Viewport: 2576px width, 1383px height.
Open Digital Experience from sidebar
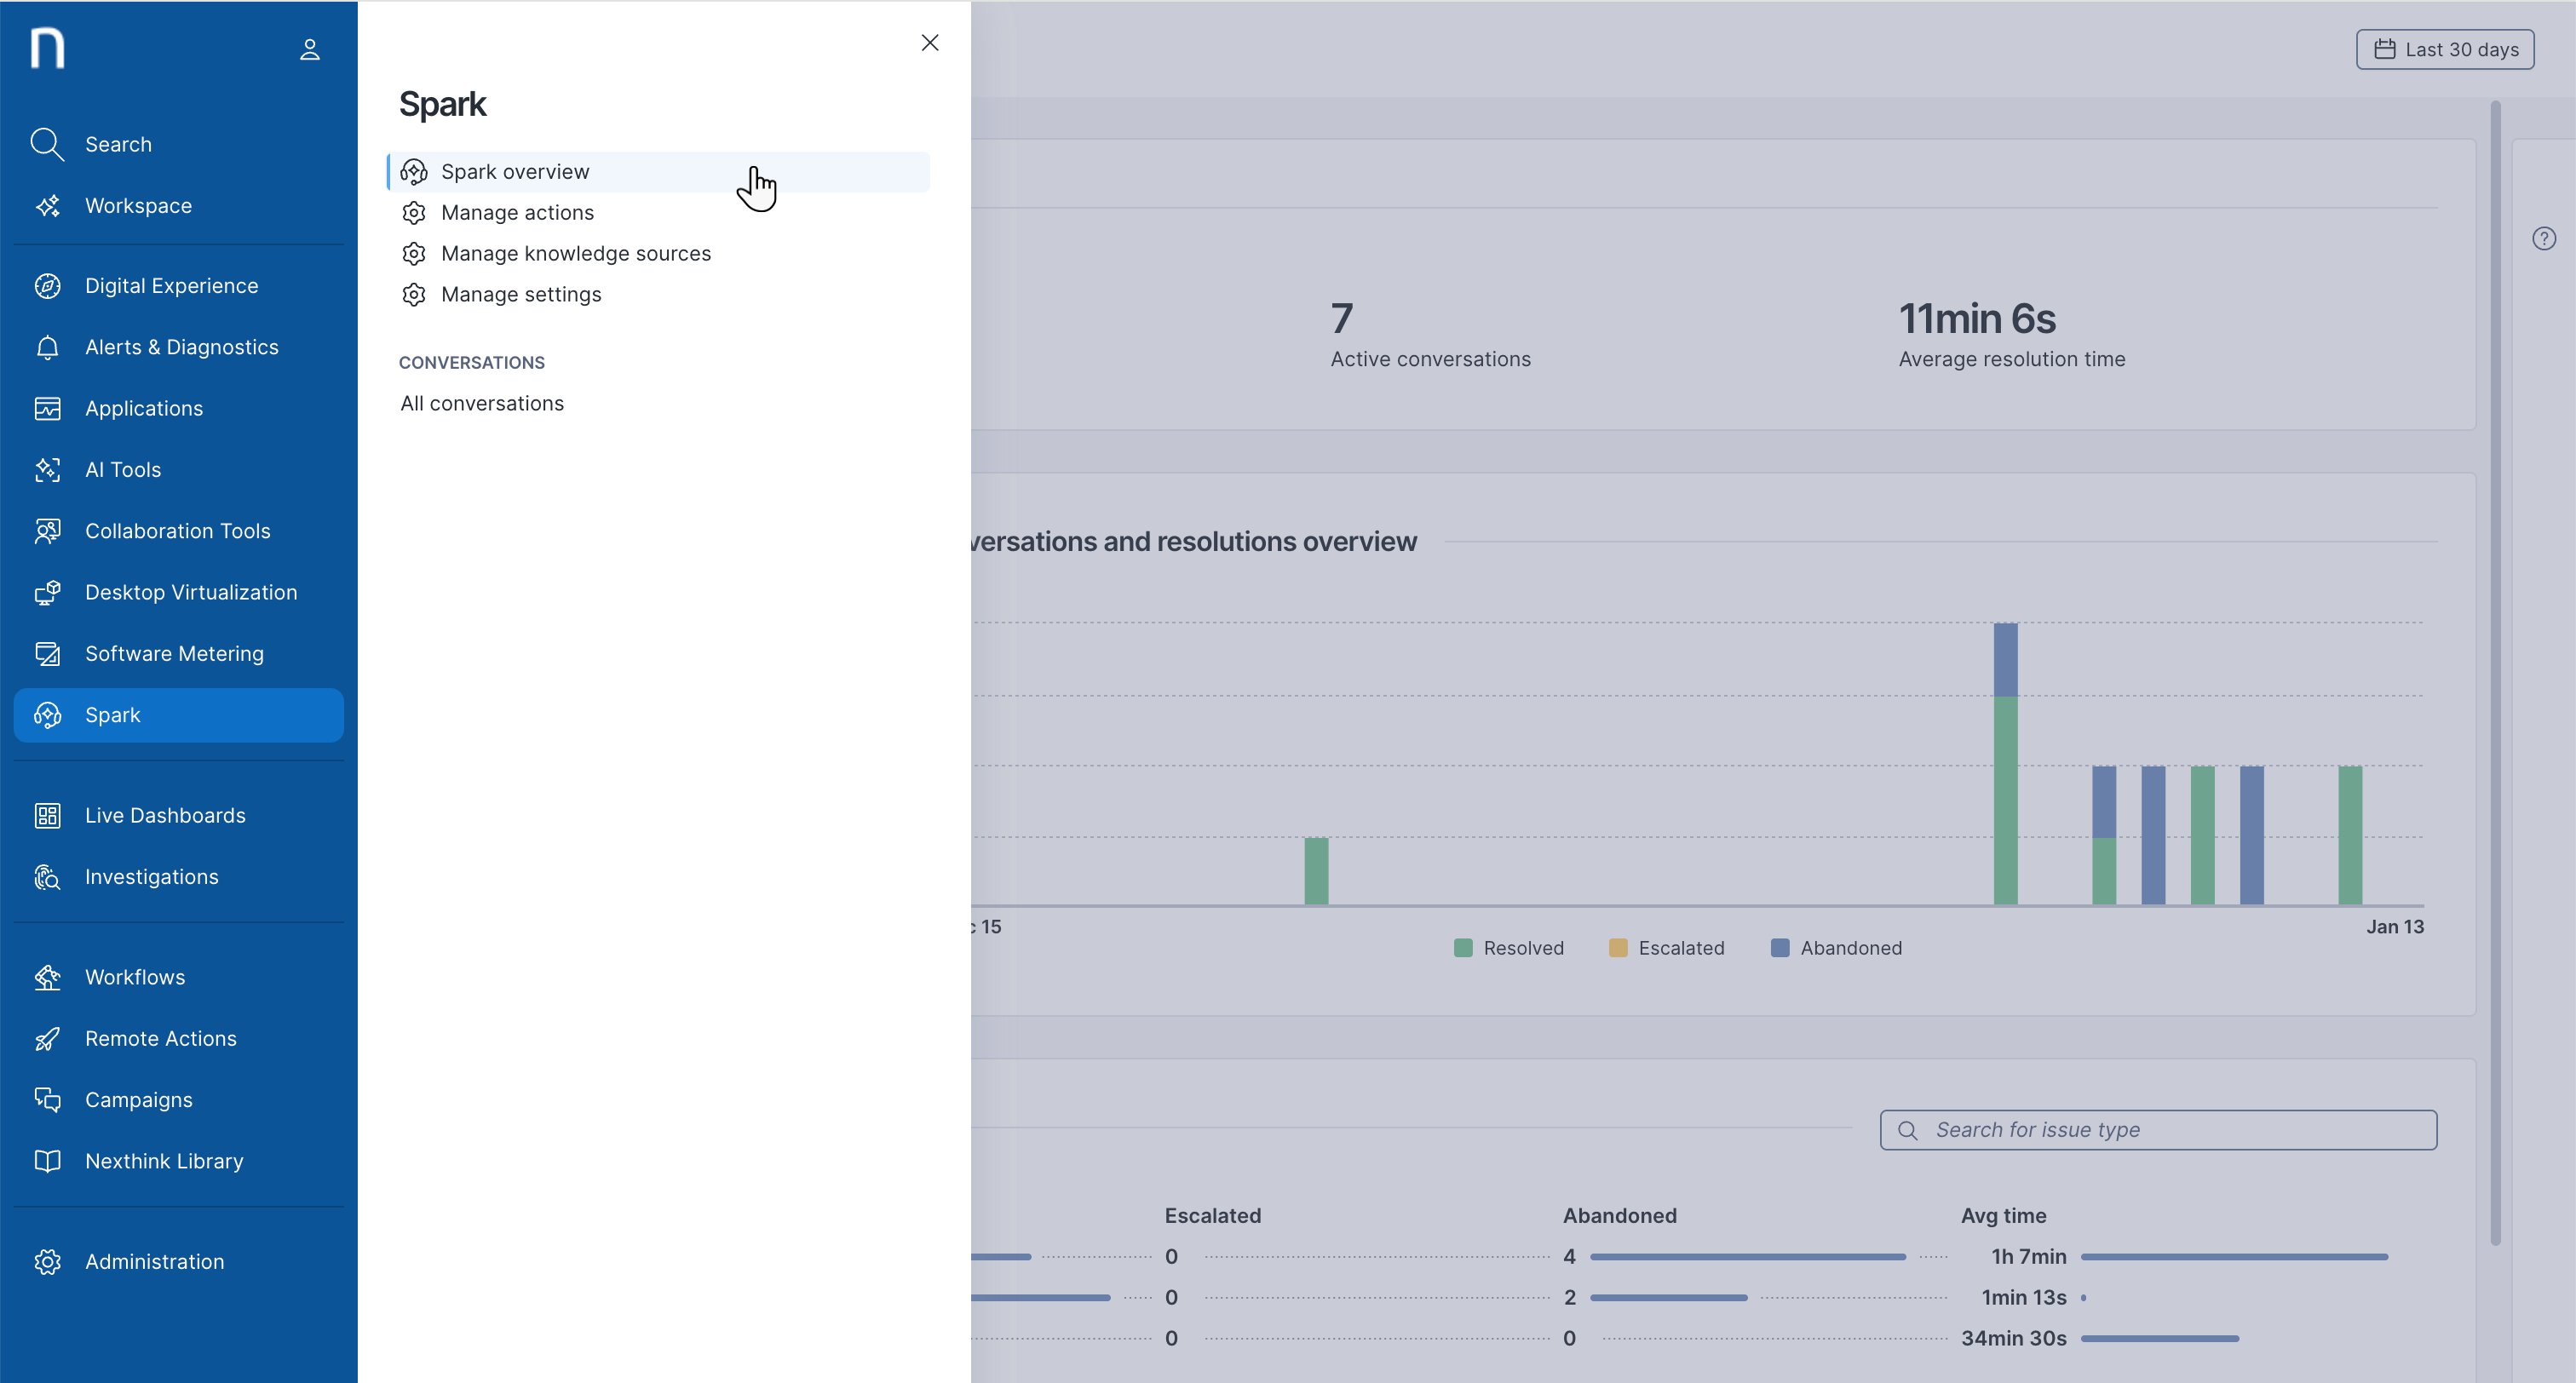[171, 286]
